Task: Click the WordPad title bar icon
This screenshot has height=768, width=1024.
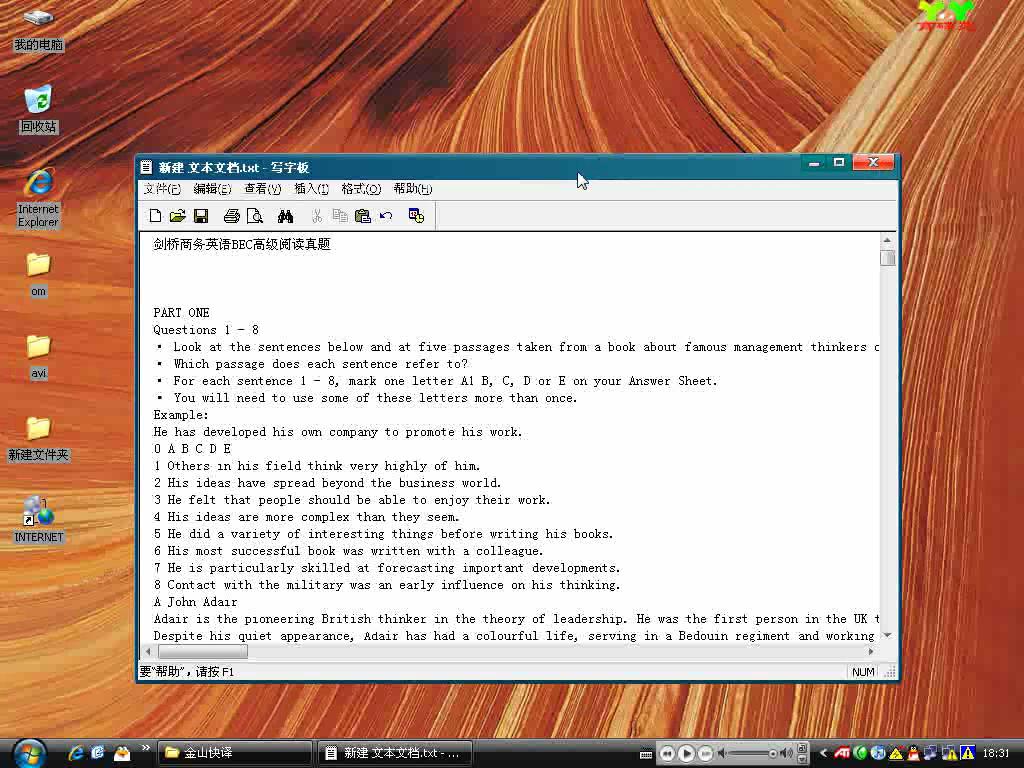Action: click(x=147, y=167)
